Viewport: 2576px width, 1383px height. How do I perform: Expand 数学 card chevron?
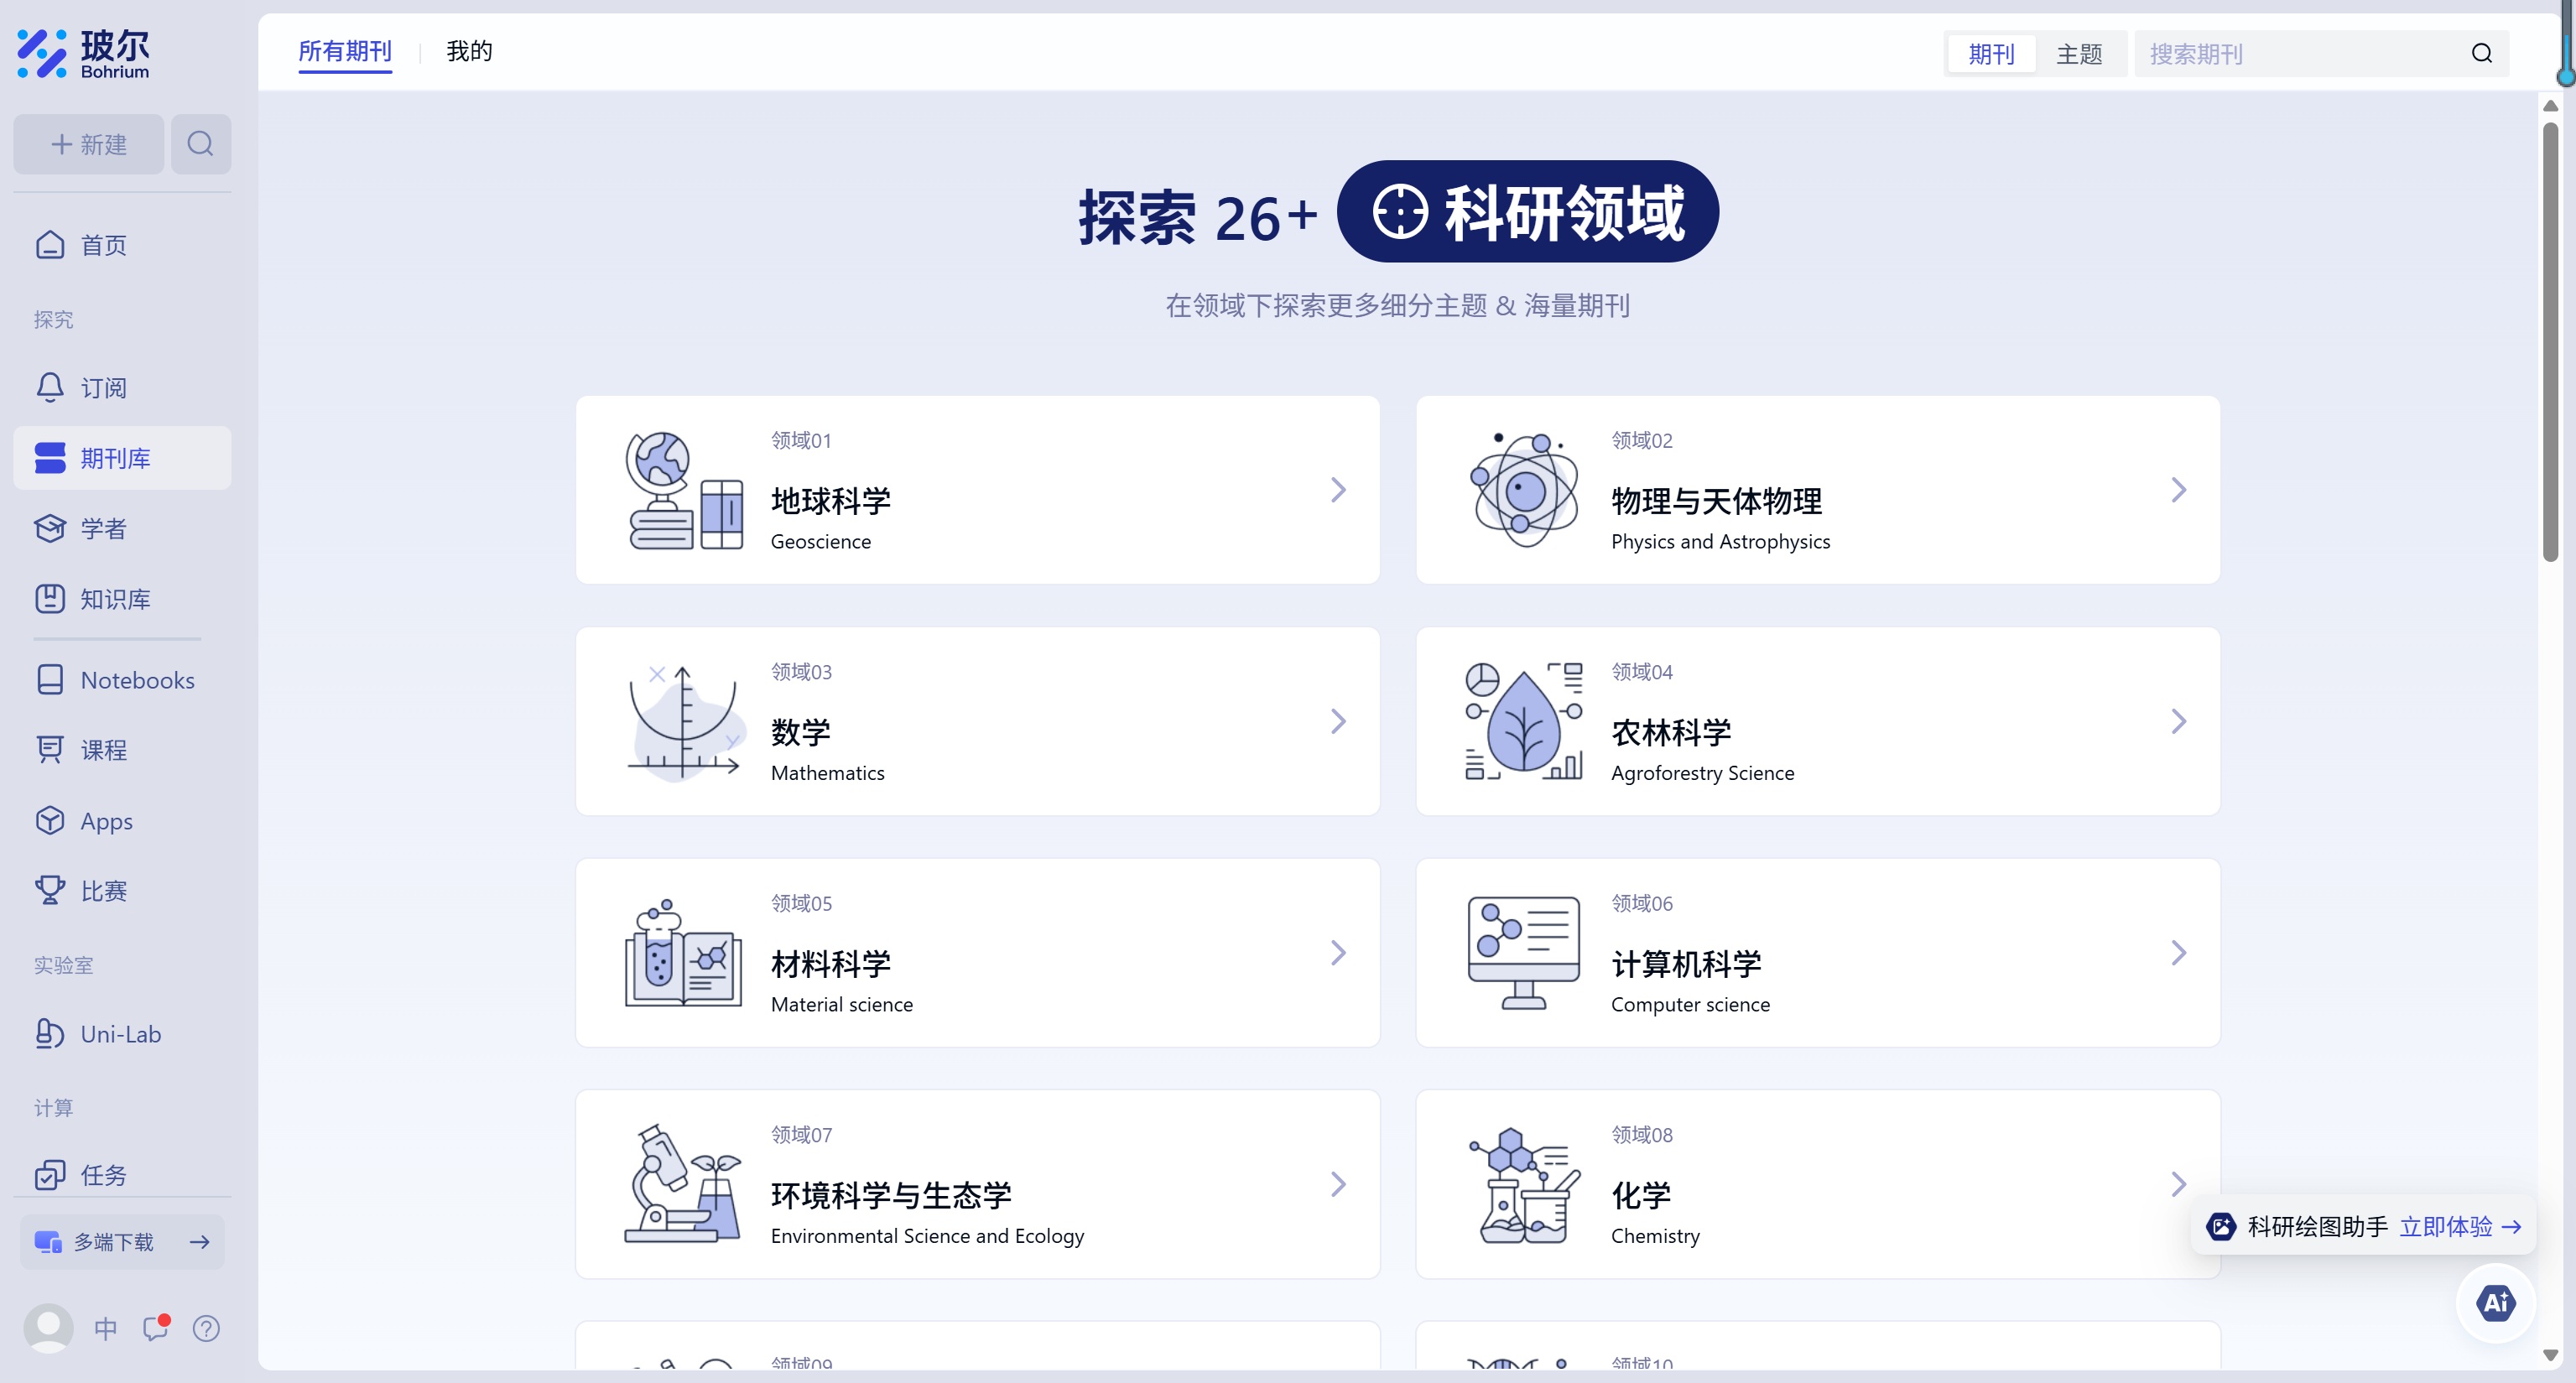coord(1338,722)
